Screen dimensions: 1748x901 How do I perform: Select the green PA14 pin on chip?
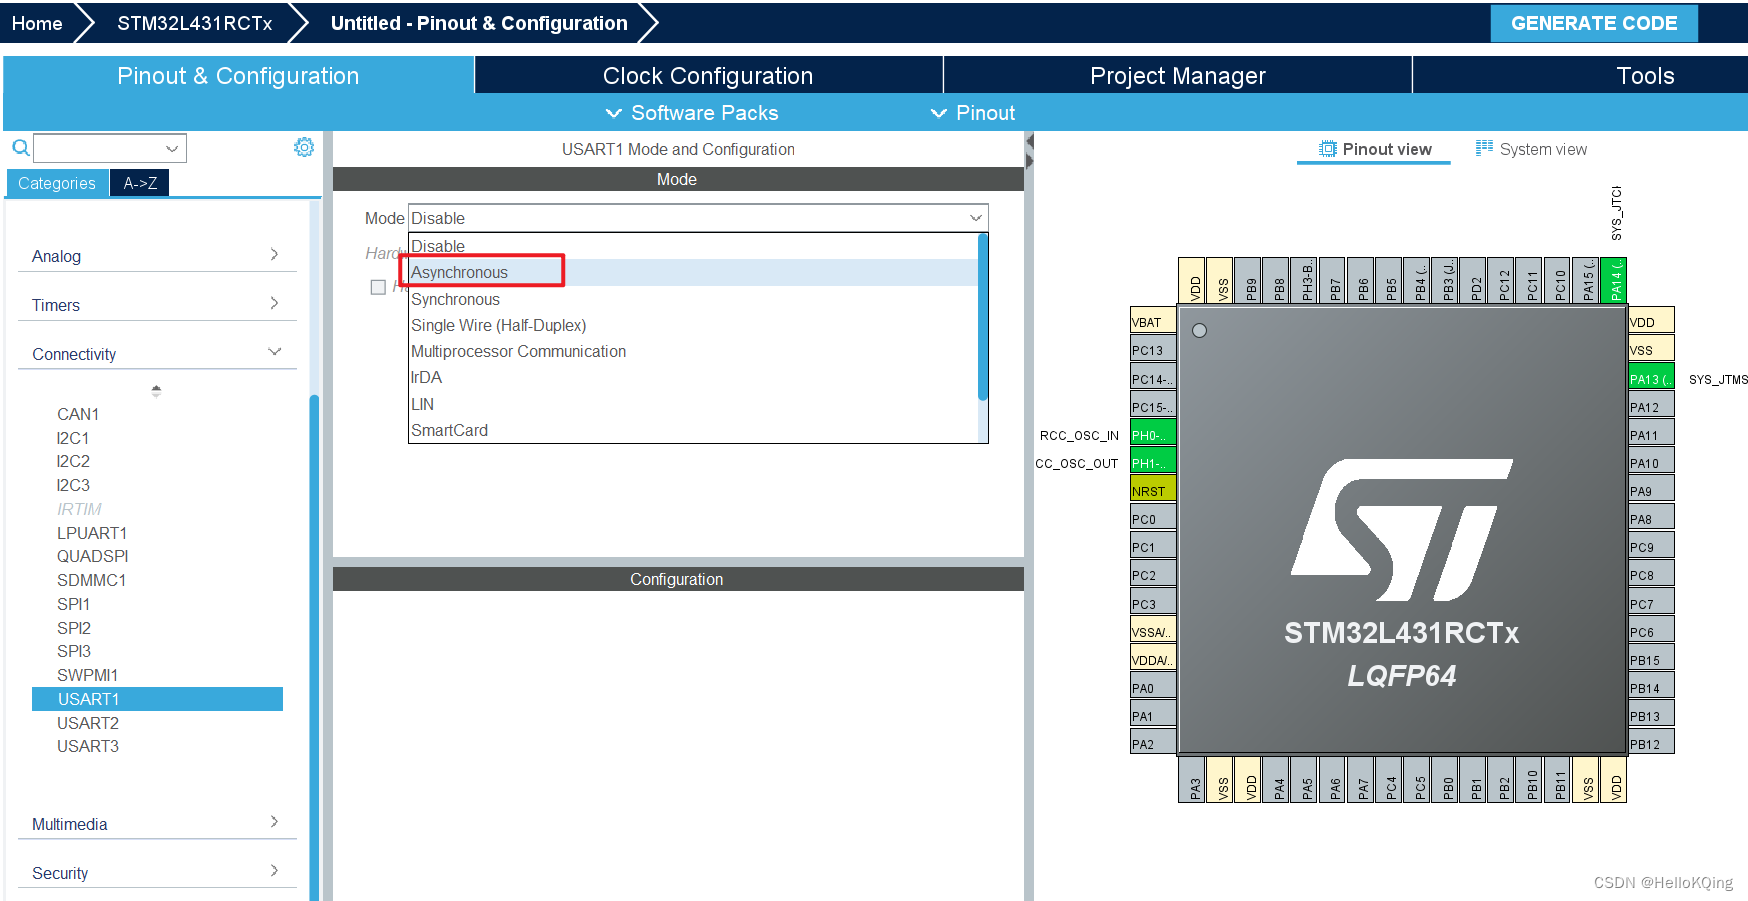(1613, 280)
